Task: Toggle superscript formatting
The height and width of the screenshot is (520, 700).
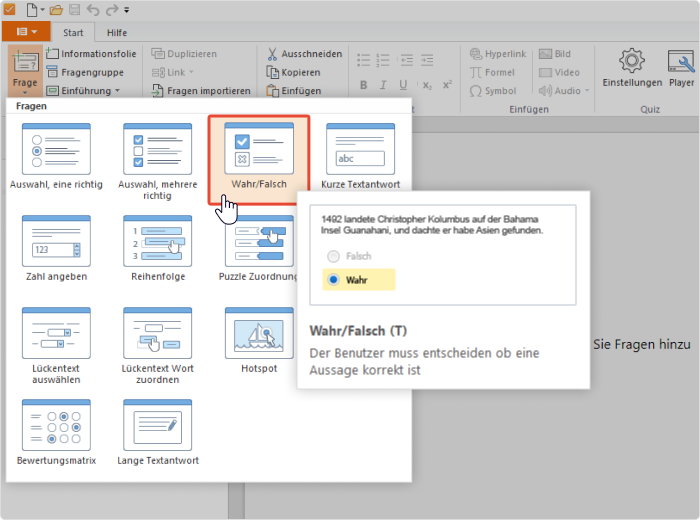Action: [x=447, y=85]
